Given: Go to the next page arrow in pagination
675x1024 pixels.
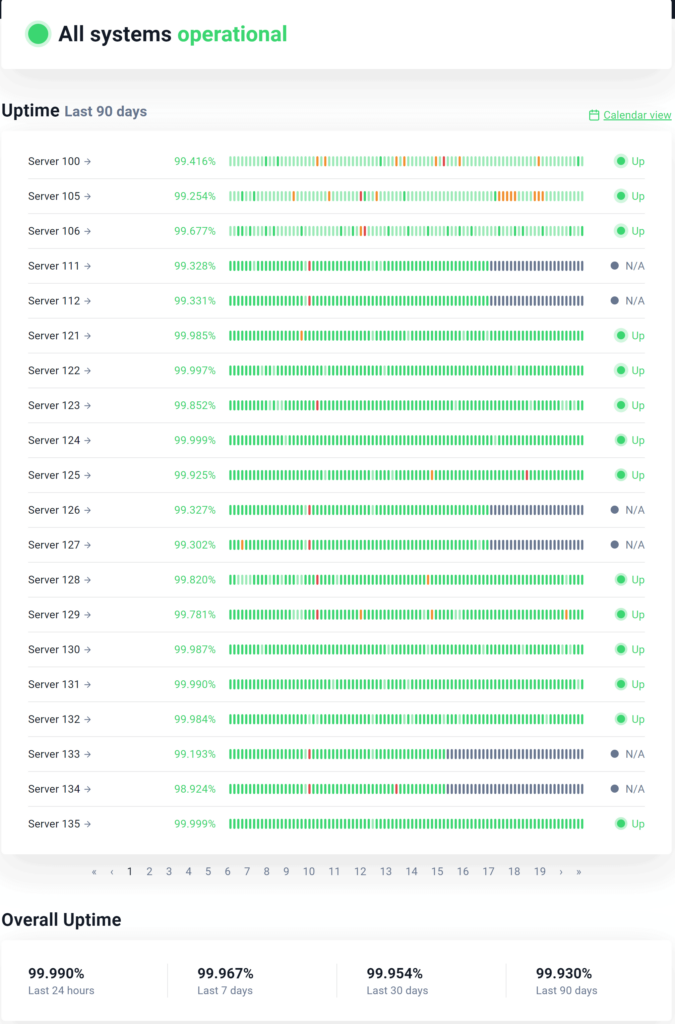Looking at the screenshot, I should tap(561, 872).
